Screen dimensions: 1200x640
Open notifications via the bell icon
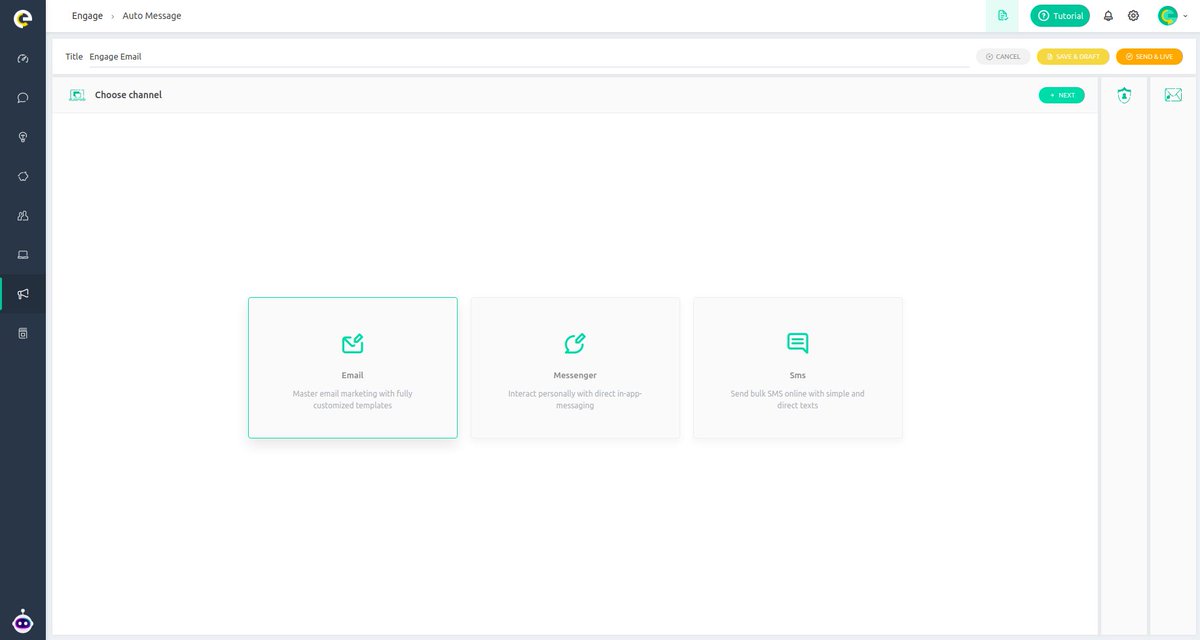1107,15
